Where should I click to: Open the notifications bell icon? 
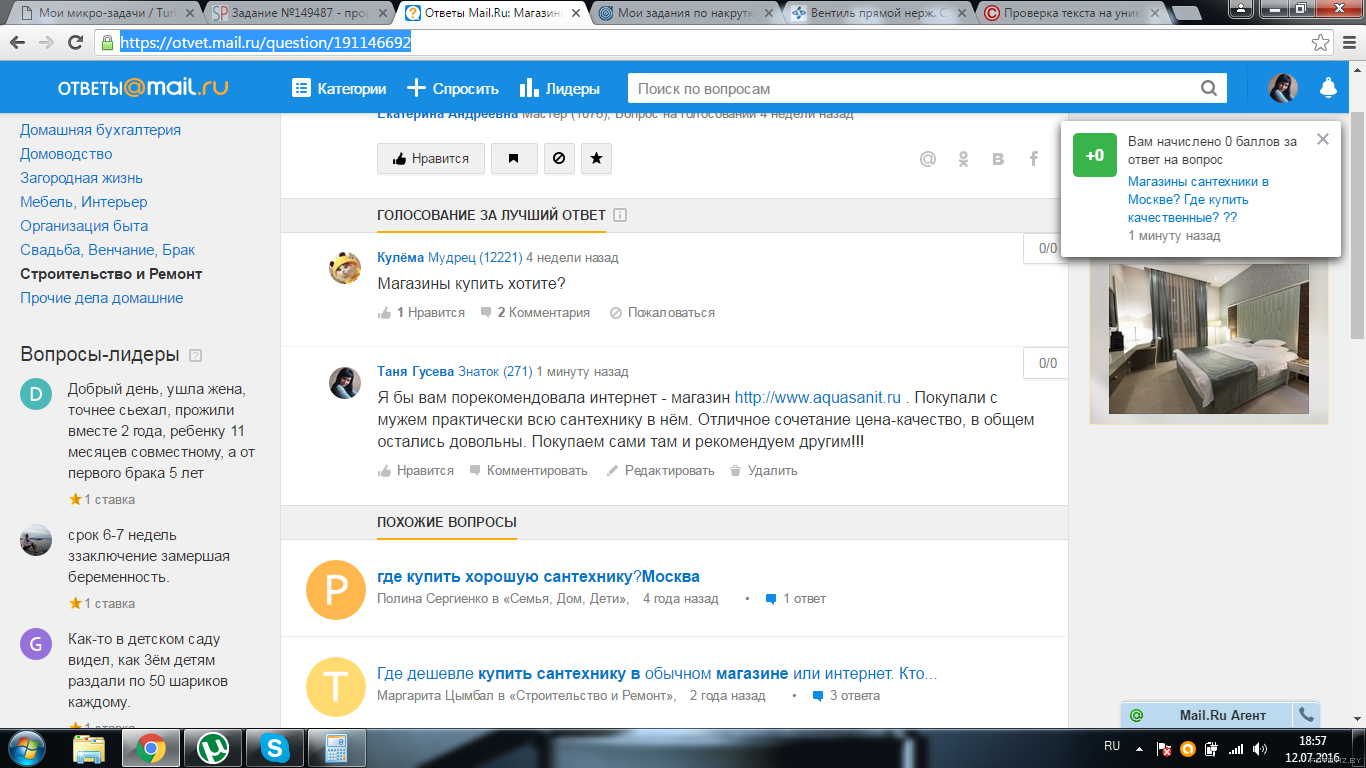pos(1328,88)
